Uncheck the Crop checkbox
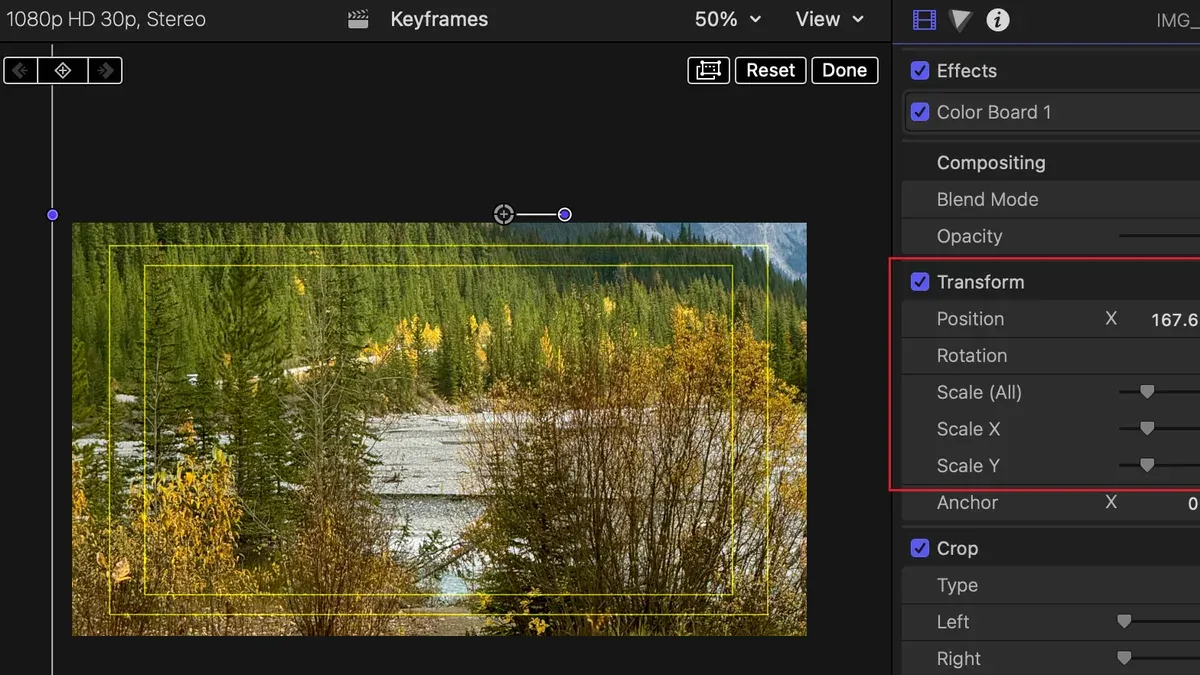1200x675 pixels. 920,548
